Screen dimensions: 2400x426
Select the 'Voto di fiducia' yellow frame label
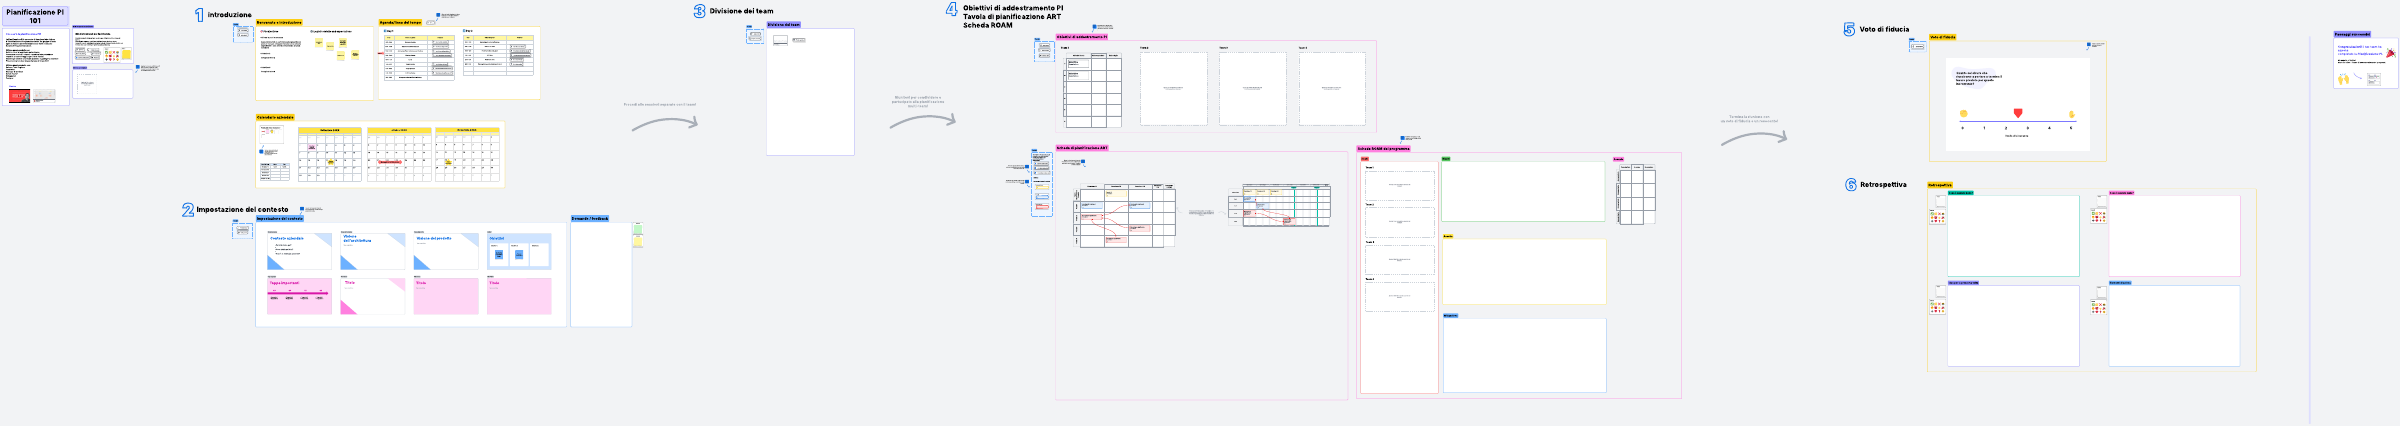click(x=1942, y=37)
